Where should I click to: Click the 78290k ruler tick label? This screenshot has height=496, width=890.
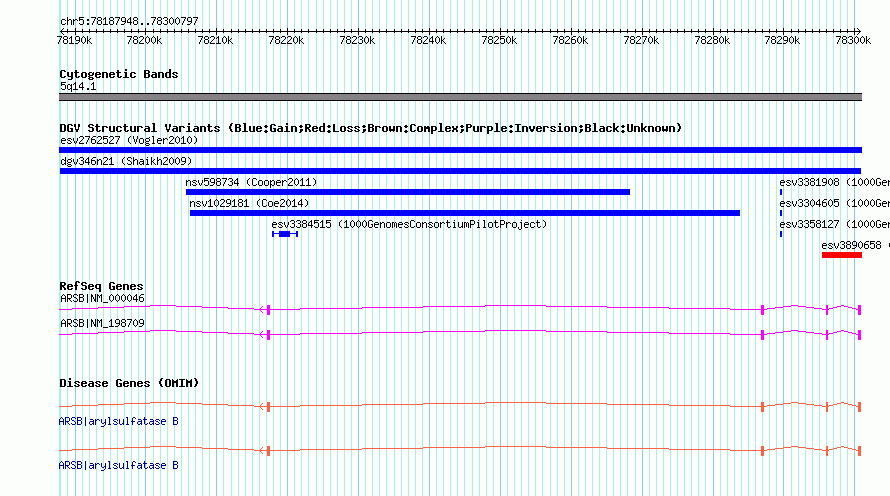782,40
